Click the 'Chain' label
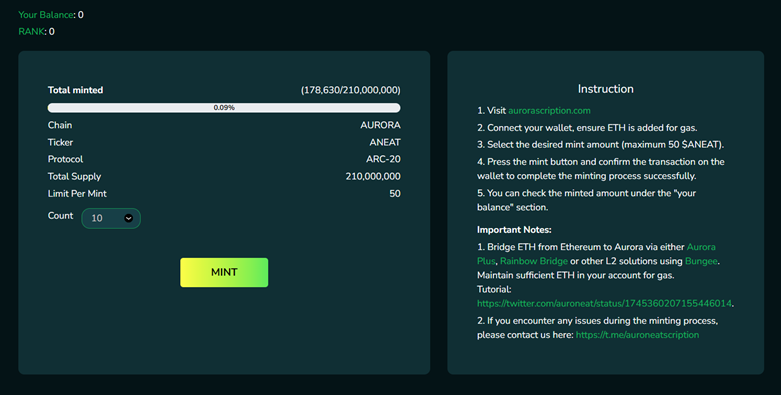This screenshot has width=781, height=395. tap(60, 125)
